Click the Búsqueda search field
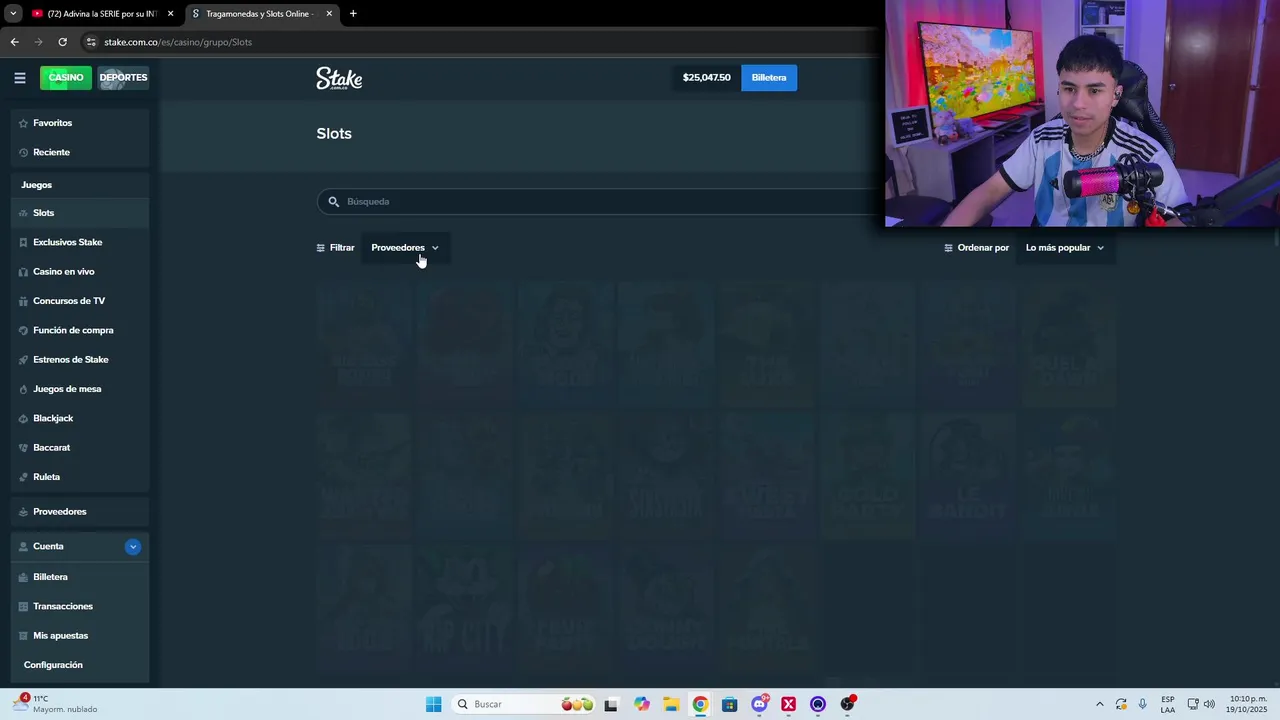 point(600,201)
